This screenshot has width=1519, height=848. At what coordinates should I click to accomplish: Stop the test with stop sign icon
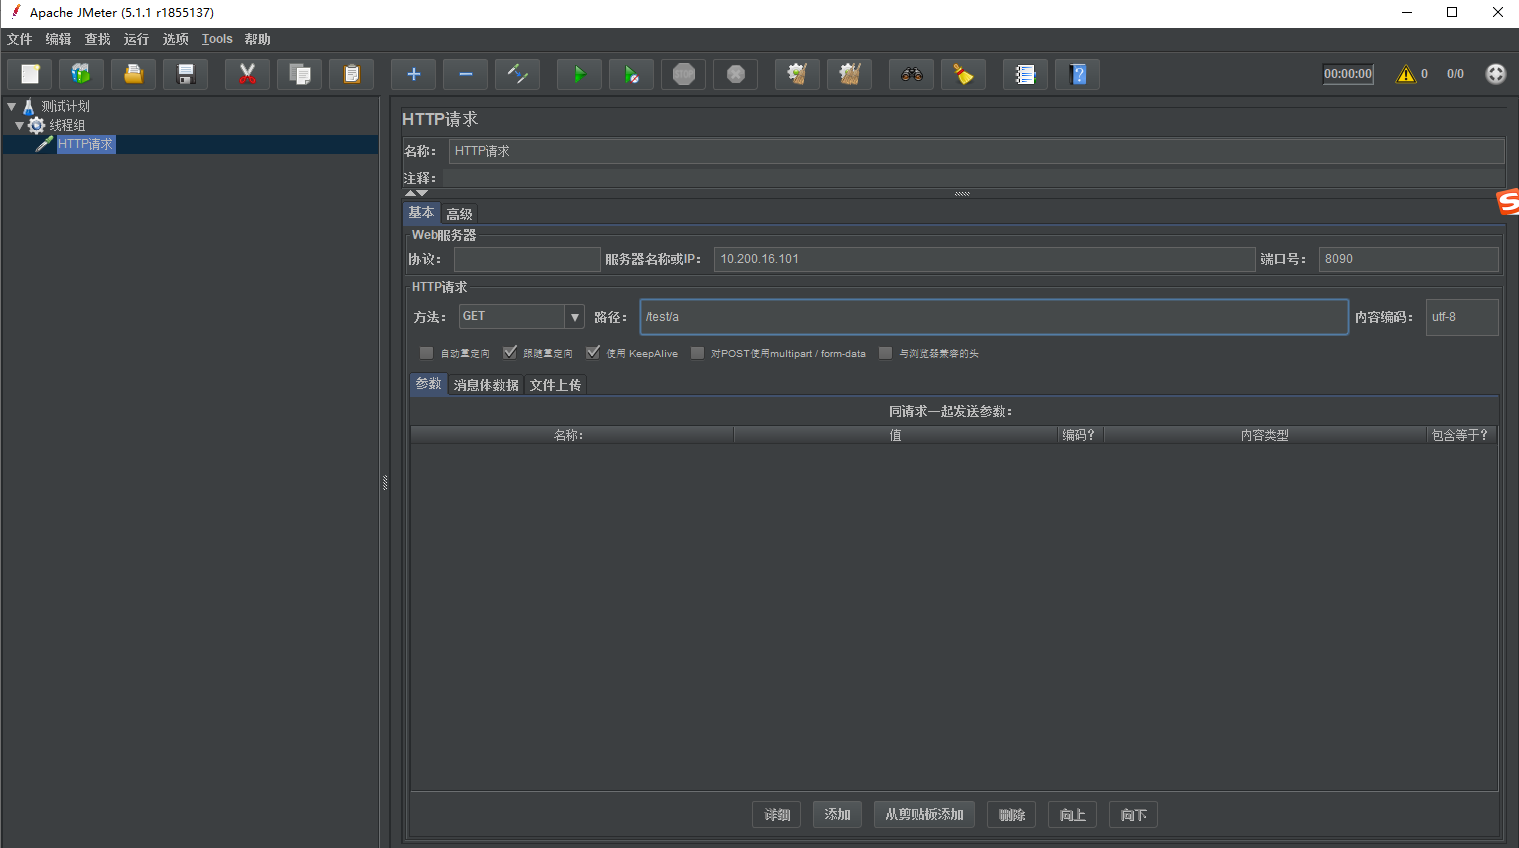tap(684, 74)
